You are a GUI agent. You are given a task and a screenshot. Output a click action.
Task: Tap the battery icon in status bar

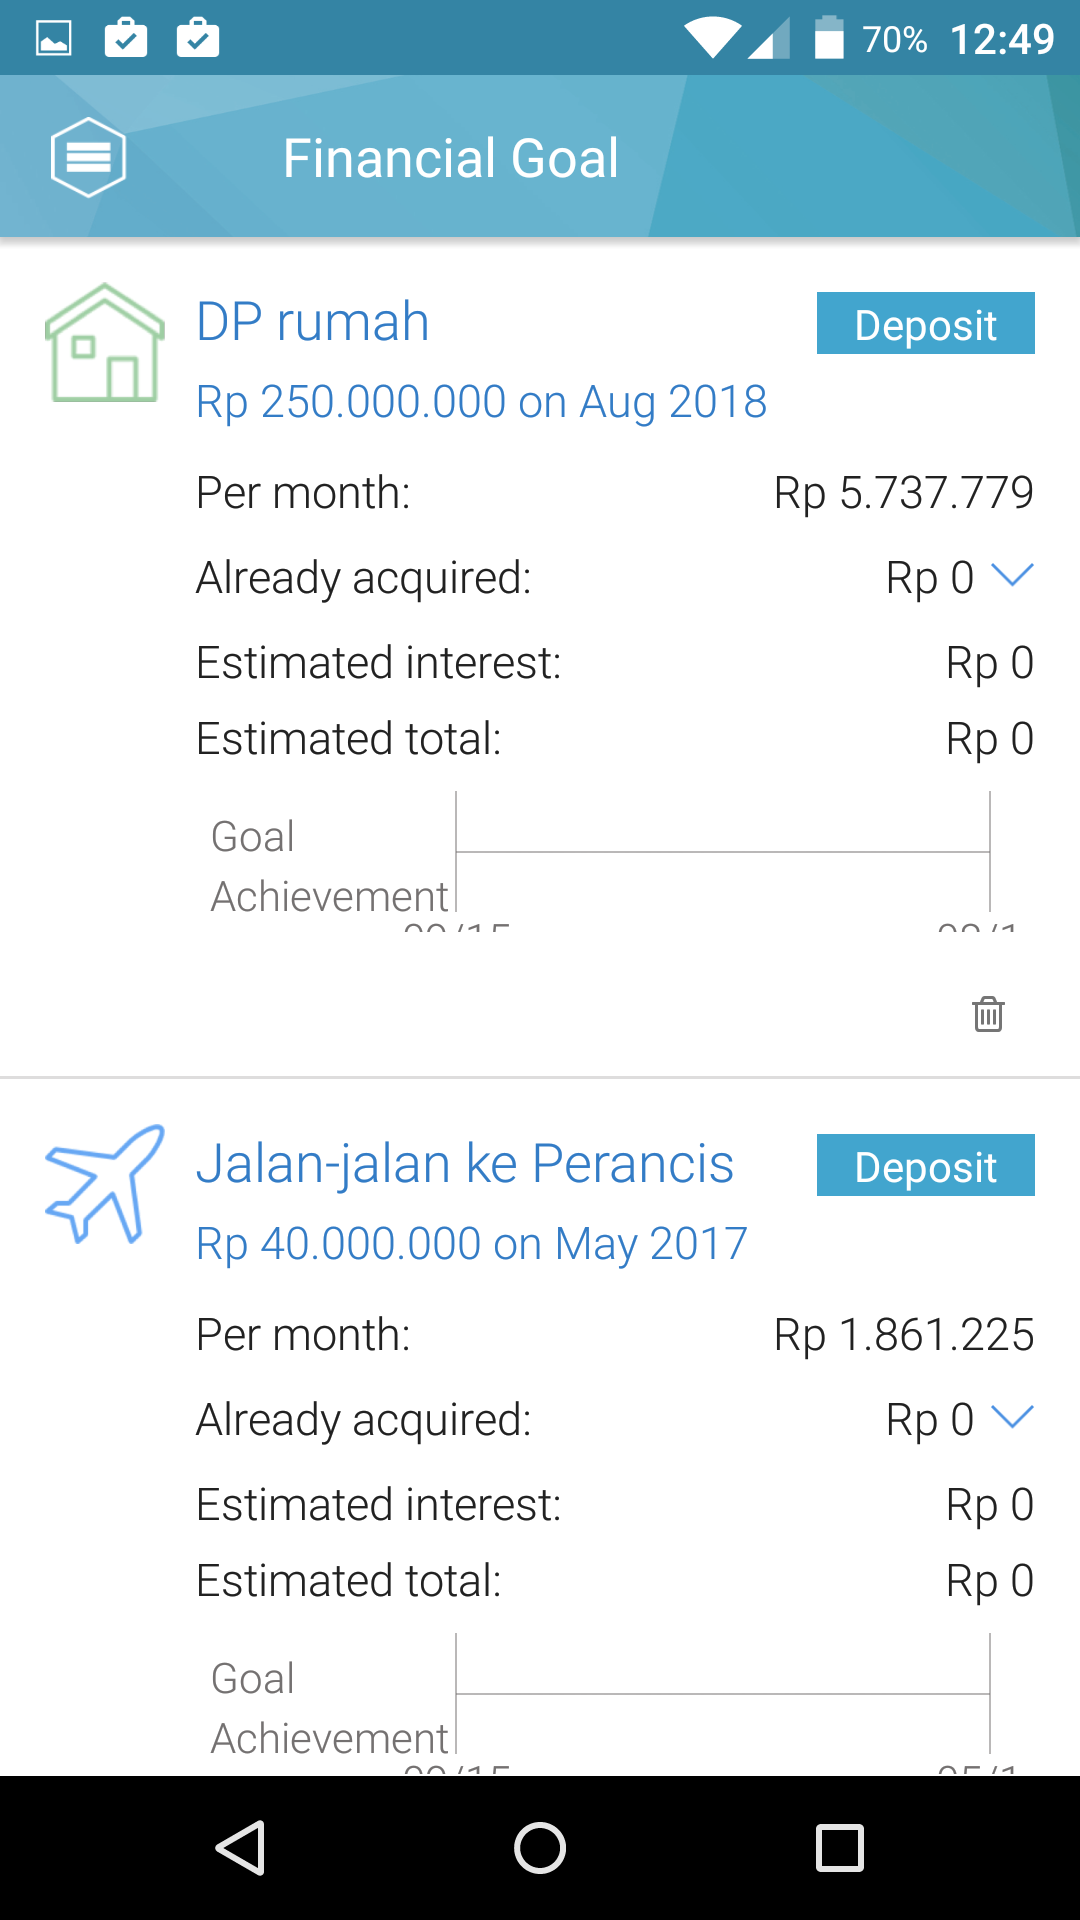tap(829, 39)
